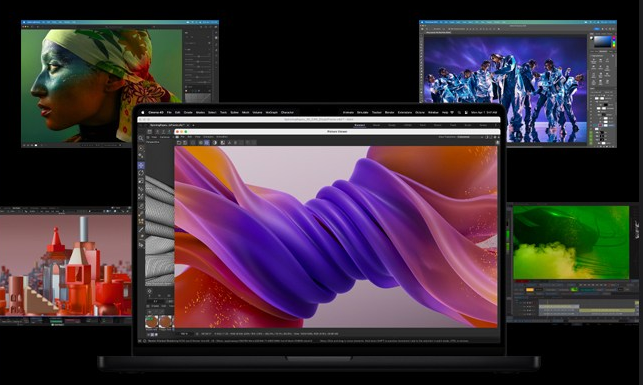This screenshot has width=643, height=385.
Task: Click the macOS Spotlight search icon
Action: pyautogui.click(x=459, y=112)
